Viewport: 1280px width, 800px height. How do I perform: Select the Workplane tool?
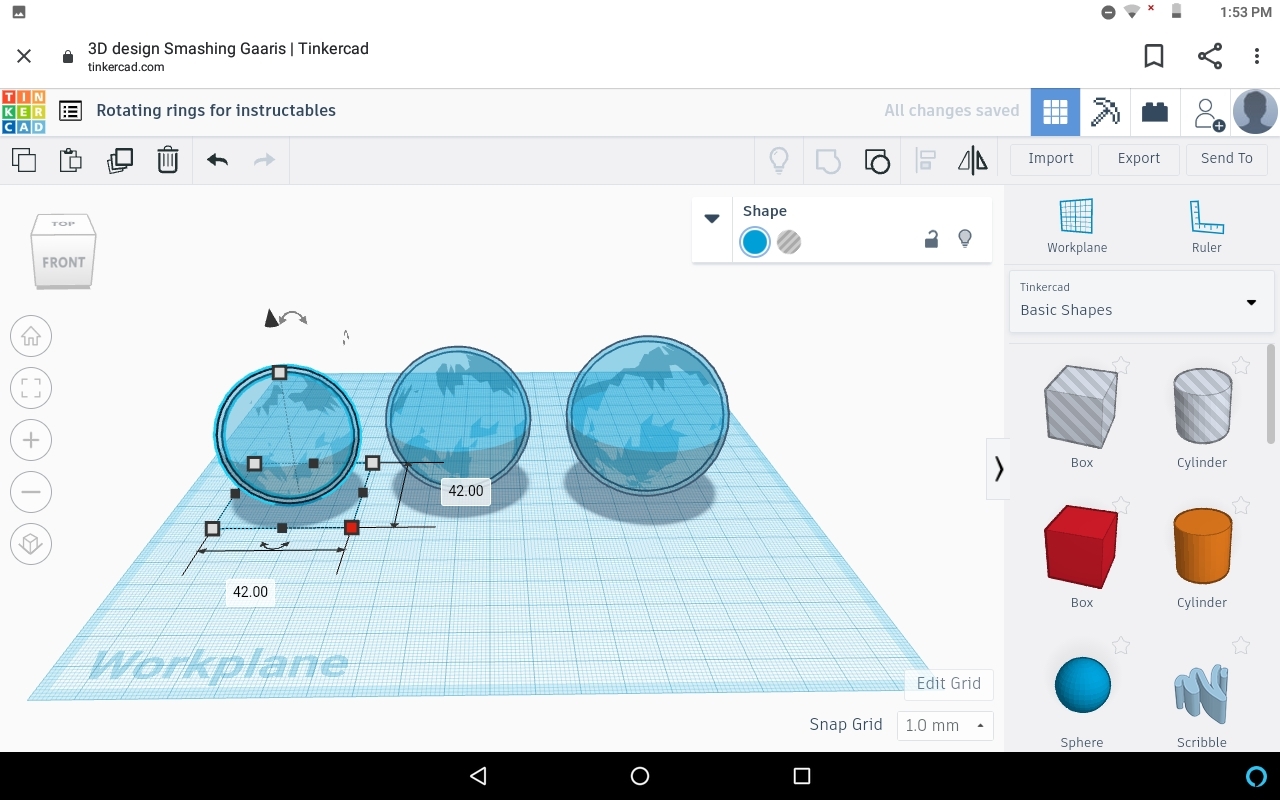click(1077, 226)
